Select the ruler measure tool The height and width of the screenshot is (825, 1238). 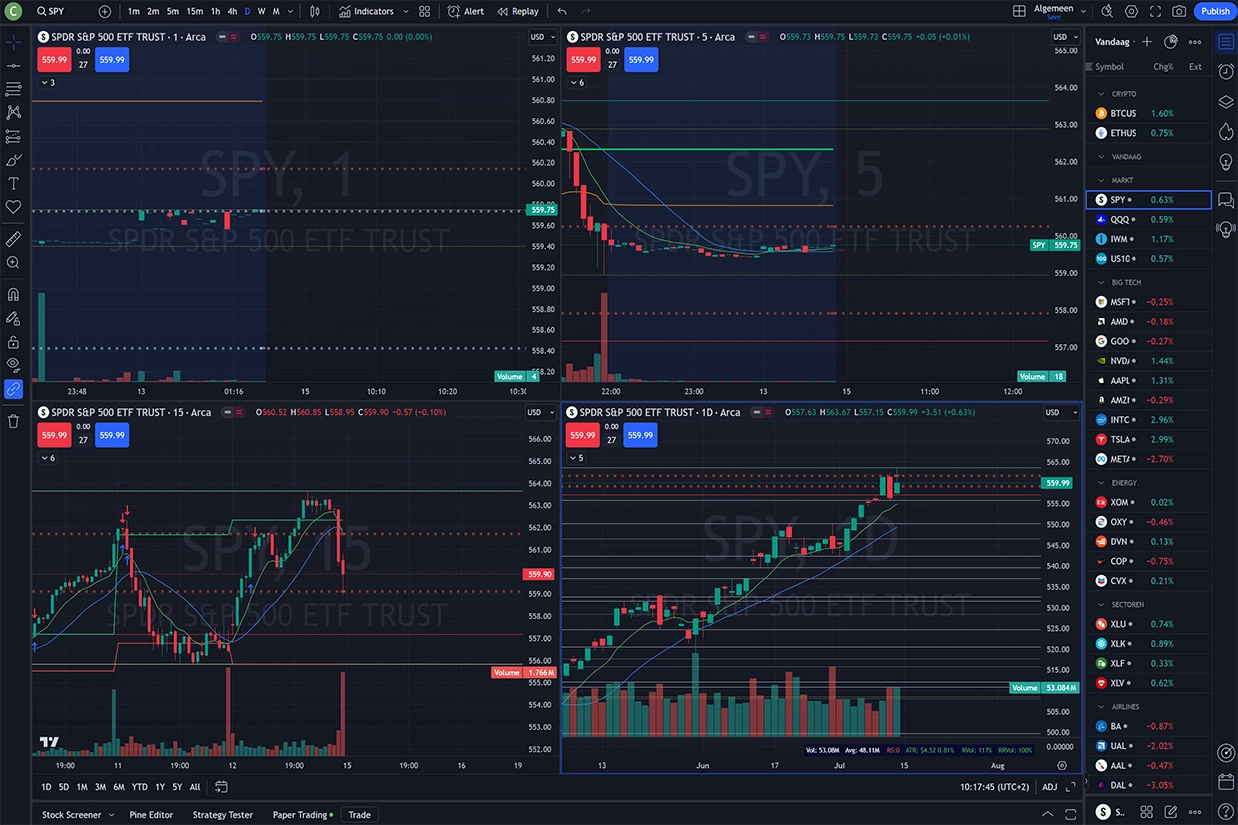coord(13,239)
